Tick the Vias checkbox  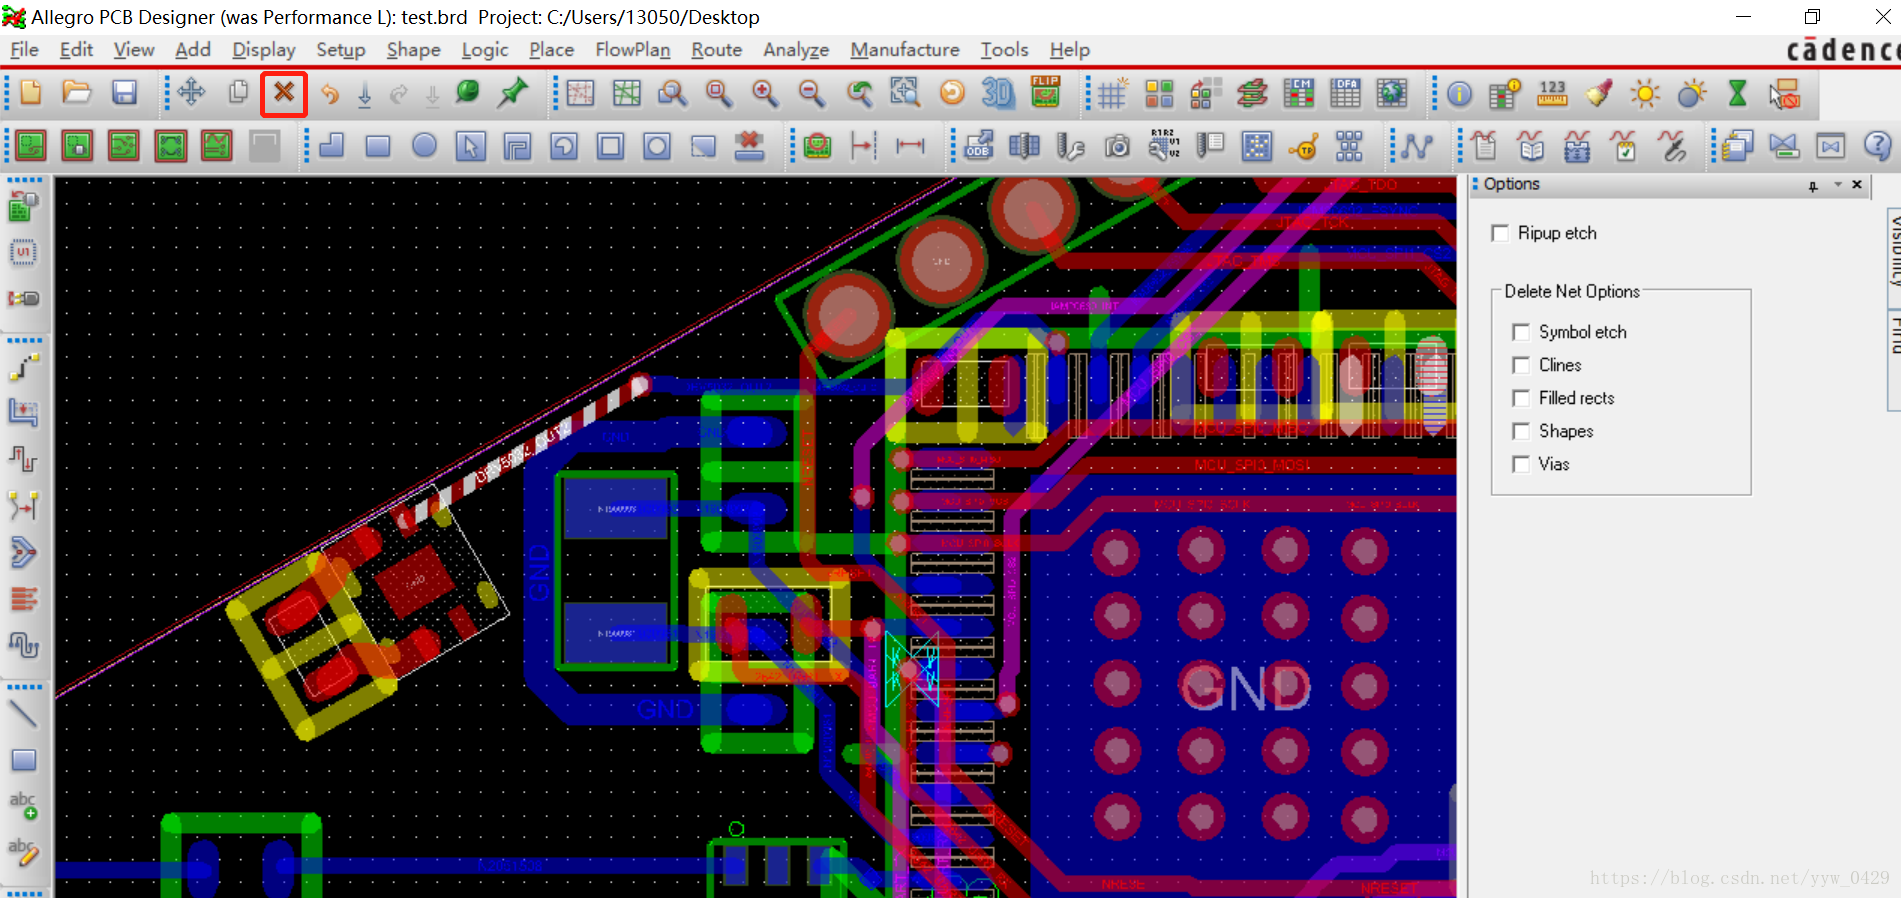click(1521, 464)
